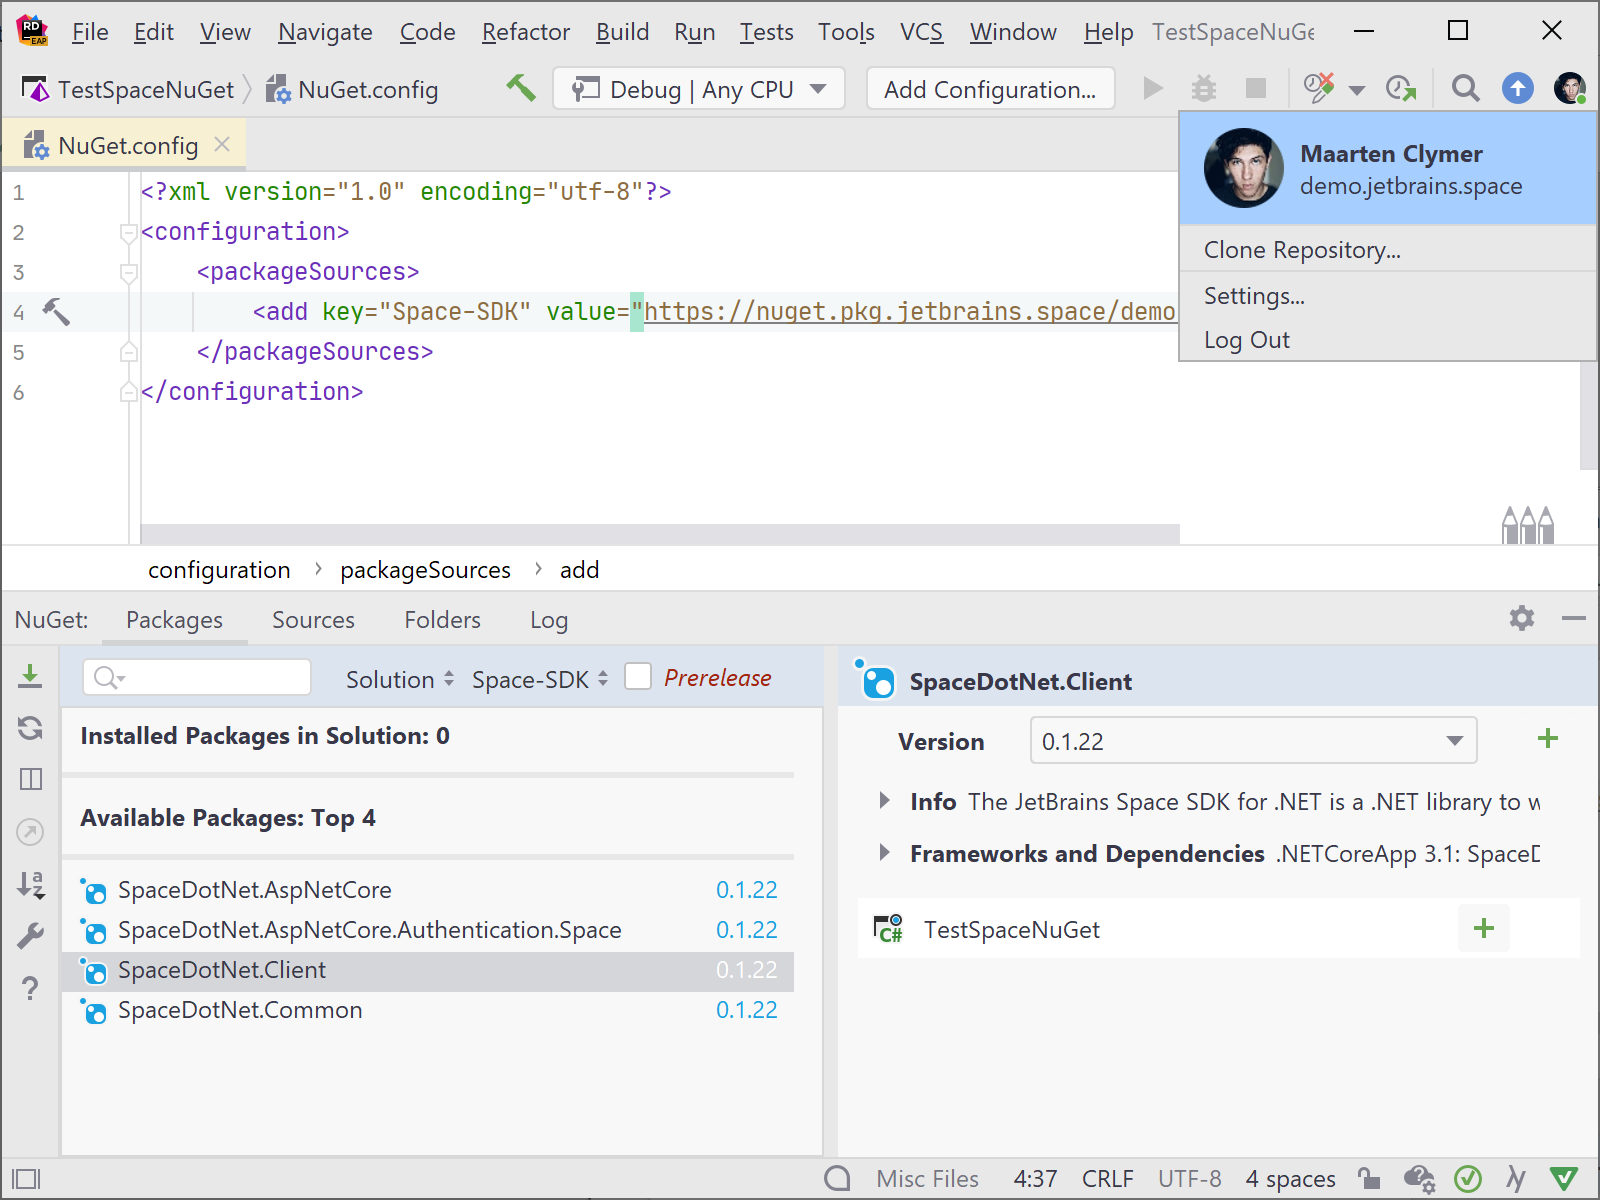Click the gutter hammer icon on line 4
The width and height of the screenshot is (1600, 1200).
(x=56, y=312)
